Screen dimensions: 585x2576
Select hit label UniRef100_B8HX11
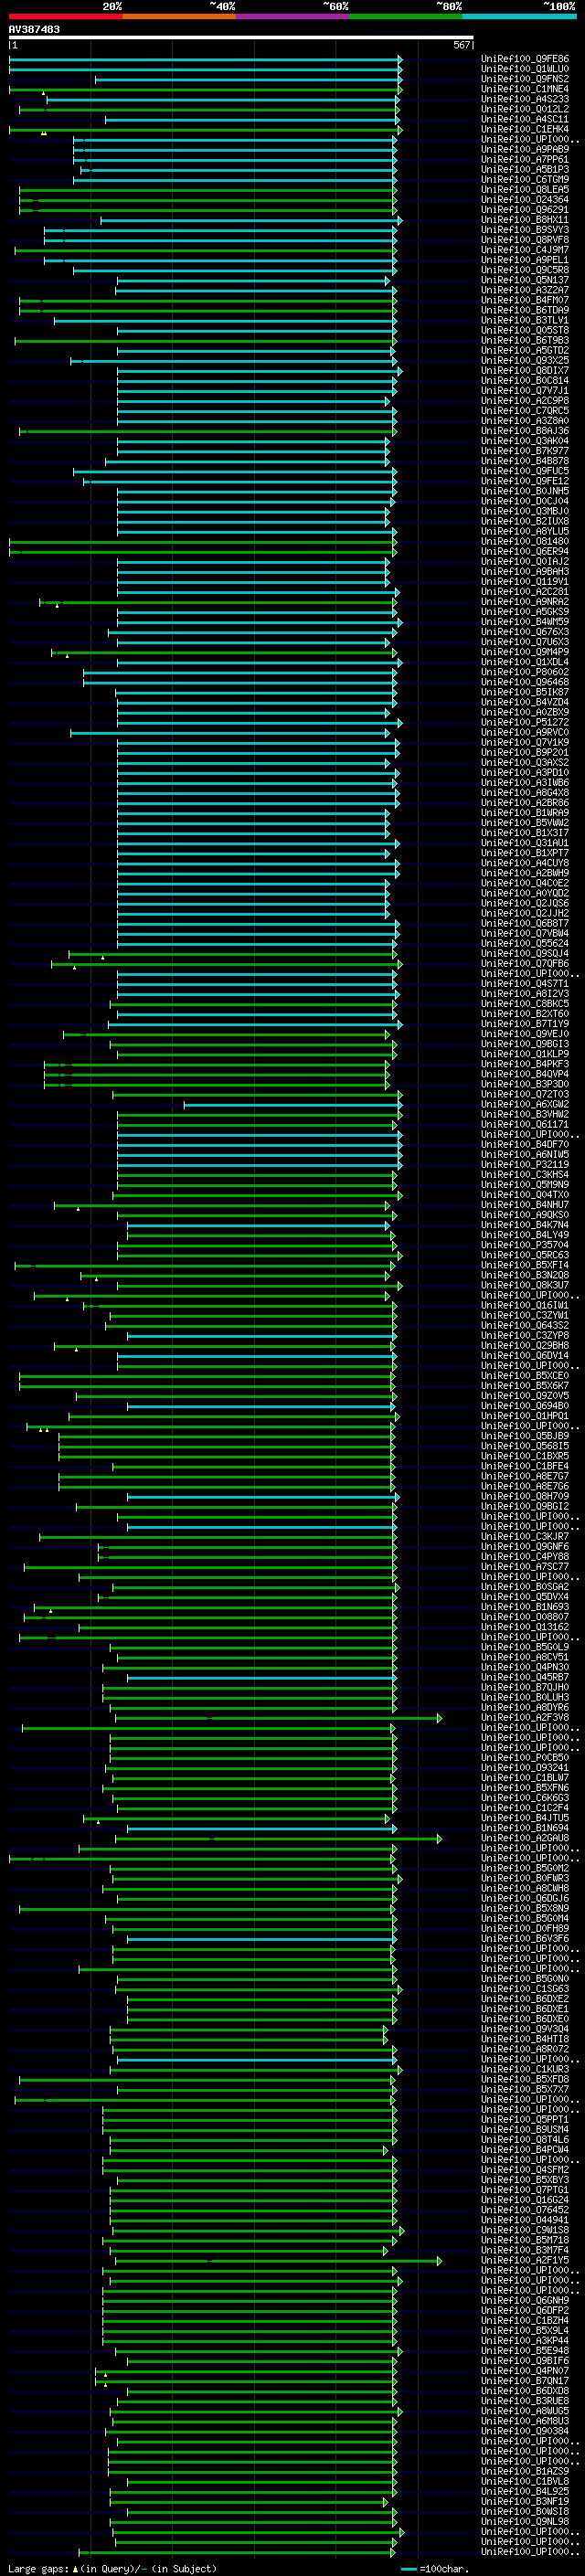(x=525, y=220)
